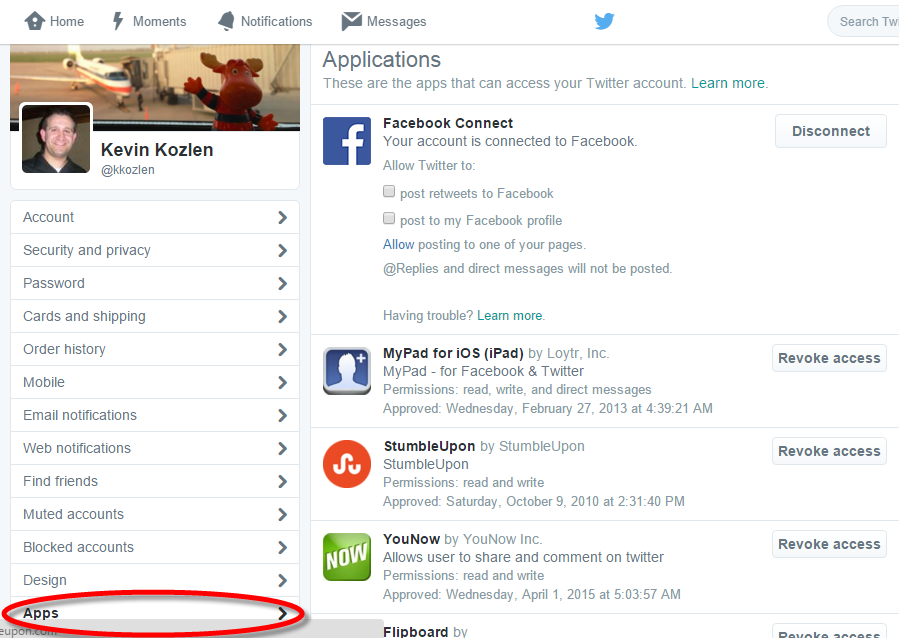Click Kevin Kozlen's profile photo
Image resolution: width=899 pixels, height=638 pixels.
(x=56, y=139)
